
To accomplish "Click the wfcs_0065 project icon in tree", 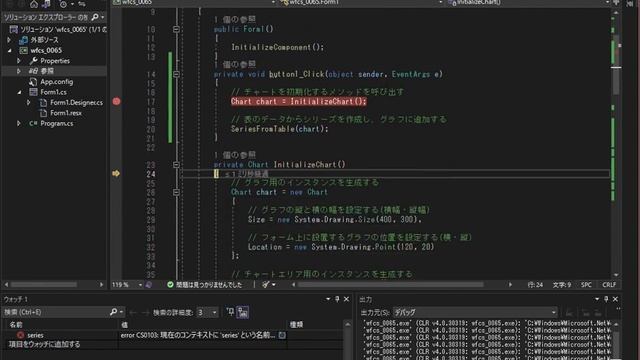I will click(x=24, y=51).
